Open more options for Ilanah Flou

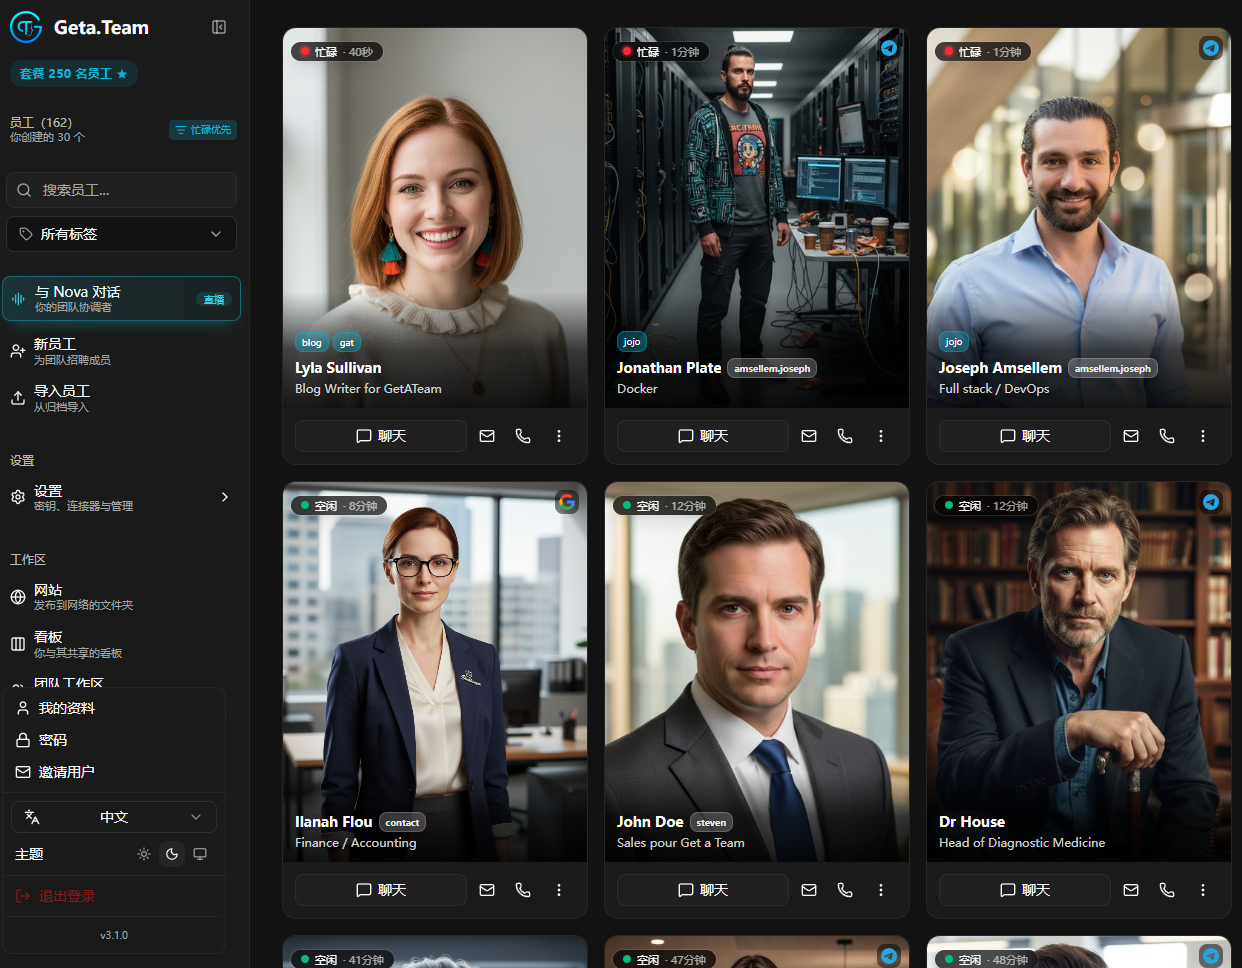coord(559,890)
